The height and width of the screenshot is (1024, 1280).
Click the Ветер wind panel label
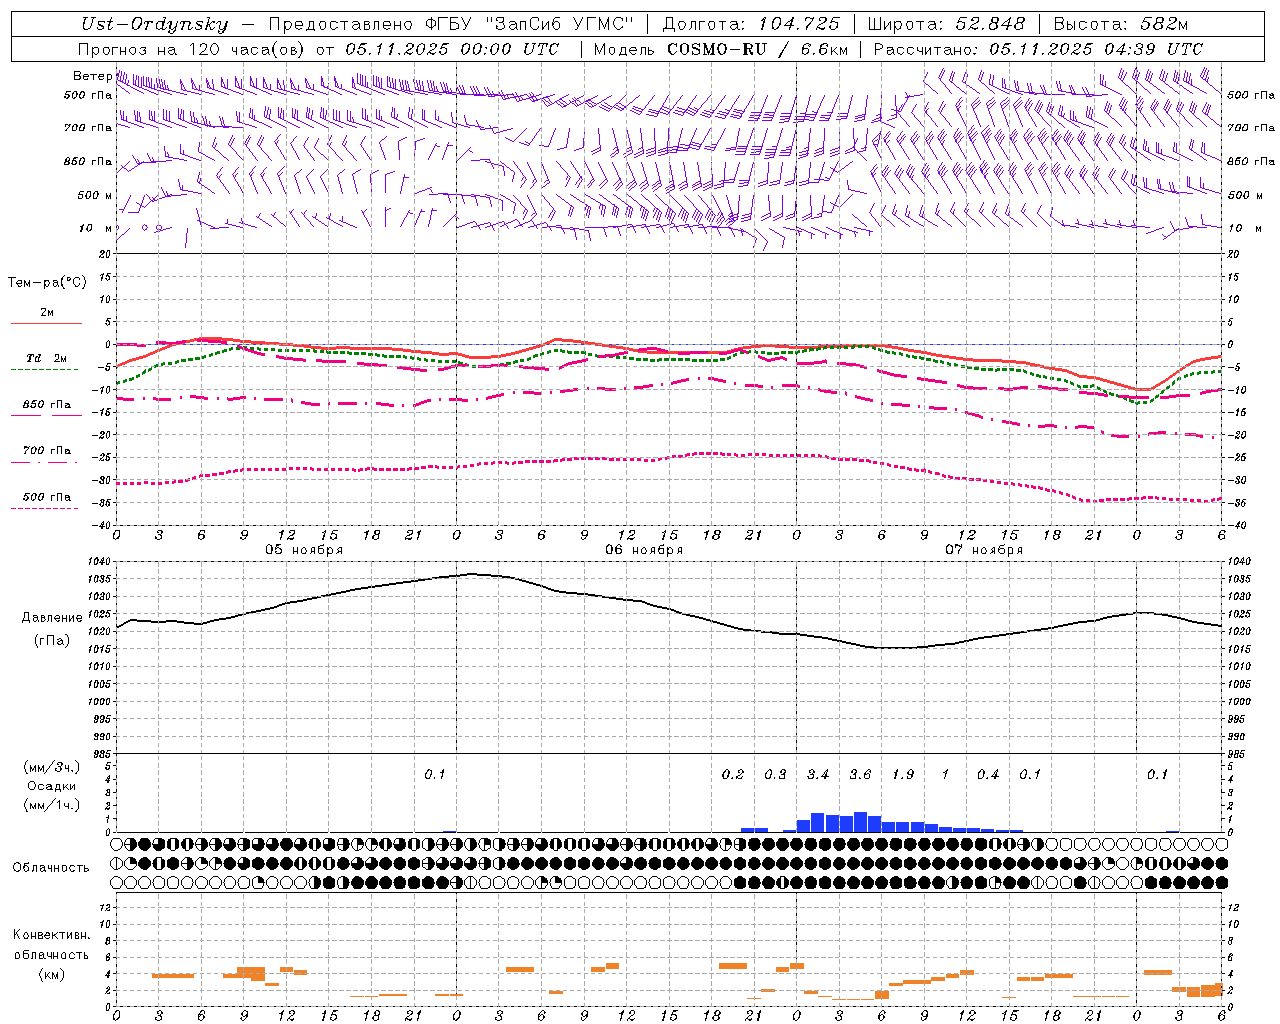pyautogui.click(x=92, y=76)
